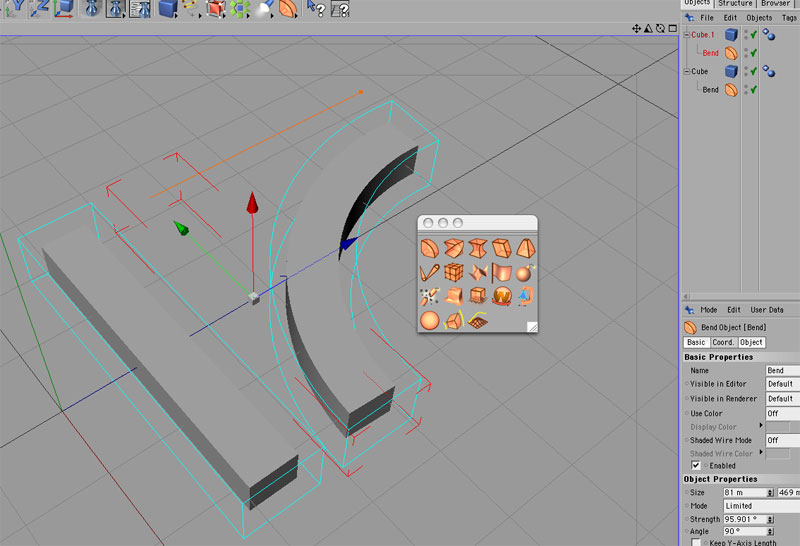Open the Mode dropdown showing Limited
This screenshot has height=546, width=800.
click(x=762, y=506)
